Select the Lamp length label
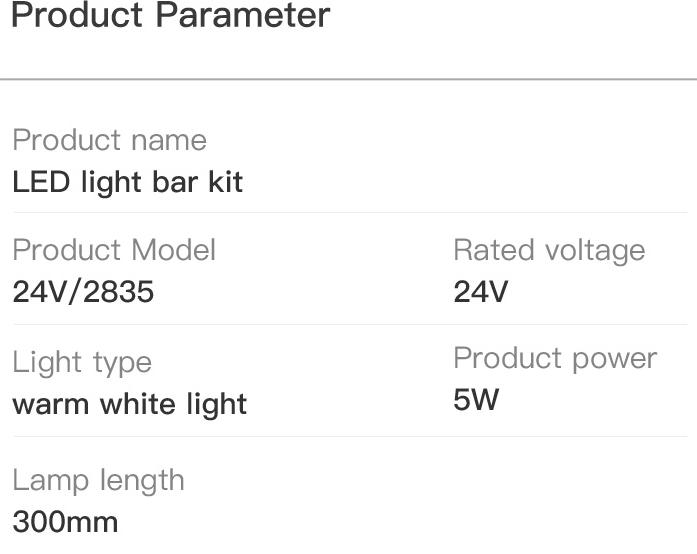The height and width of the screenshot is (554, 697). coord(98,481)
